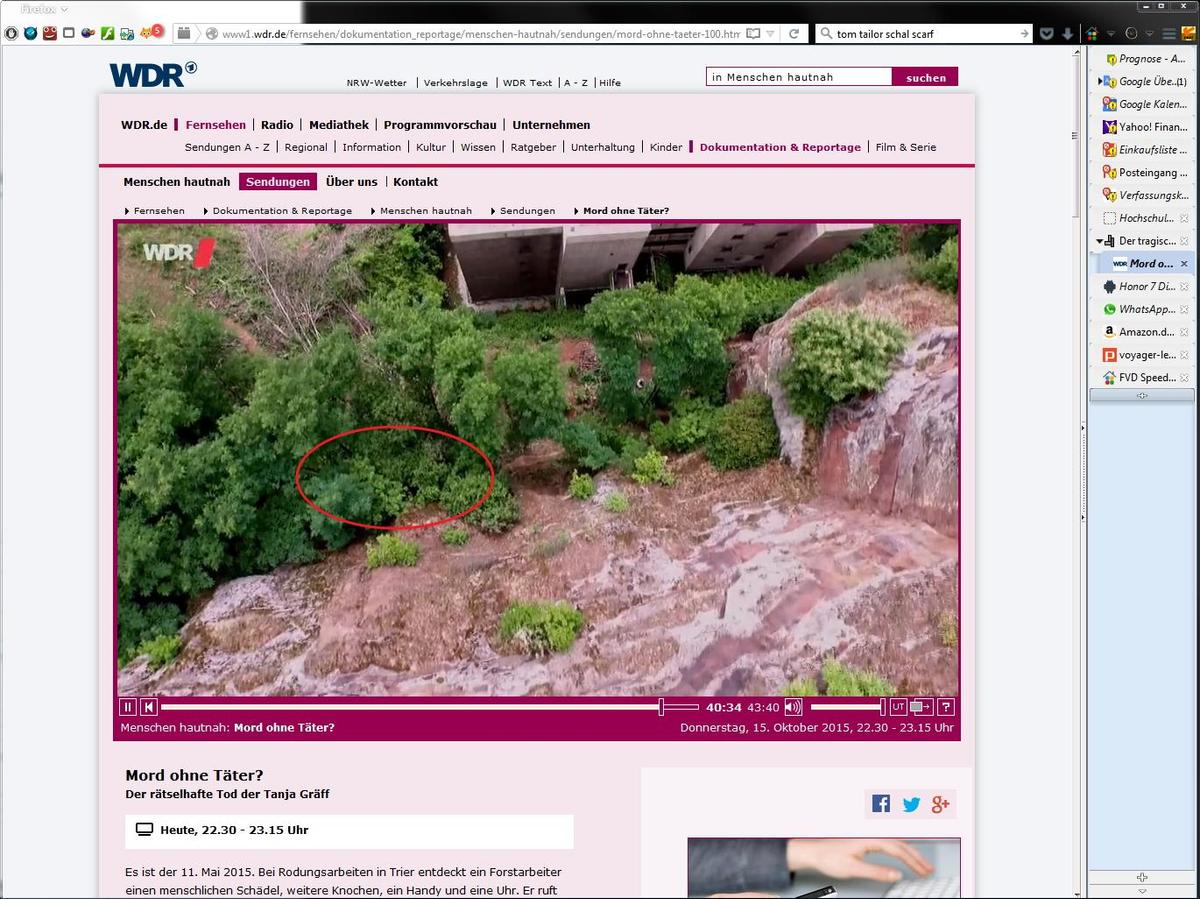Image resolution: width=1200 pixels, height=899 pixels.
Task: Mute the video via the speaker icon
Action: click(793, 707)
